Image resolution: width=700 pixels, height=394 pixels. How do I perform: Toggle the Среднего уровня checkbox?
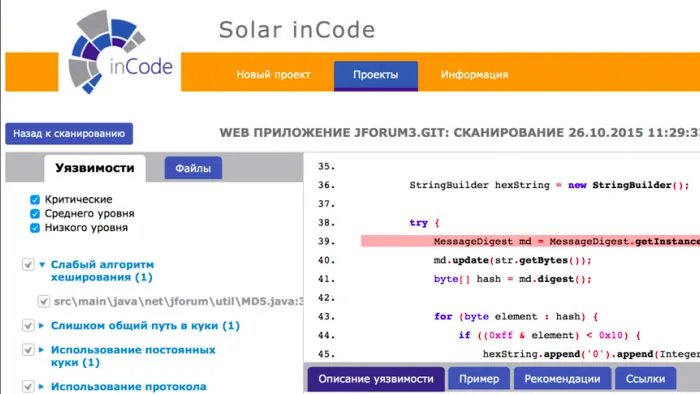(35, 214)
